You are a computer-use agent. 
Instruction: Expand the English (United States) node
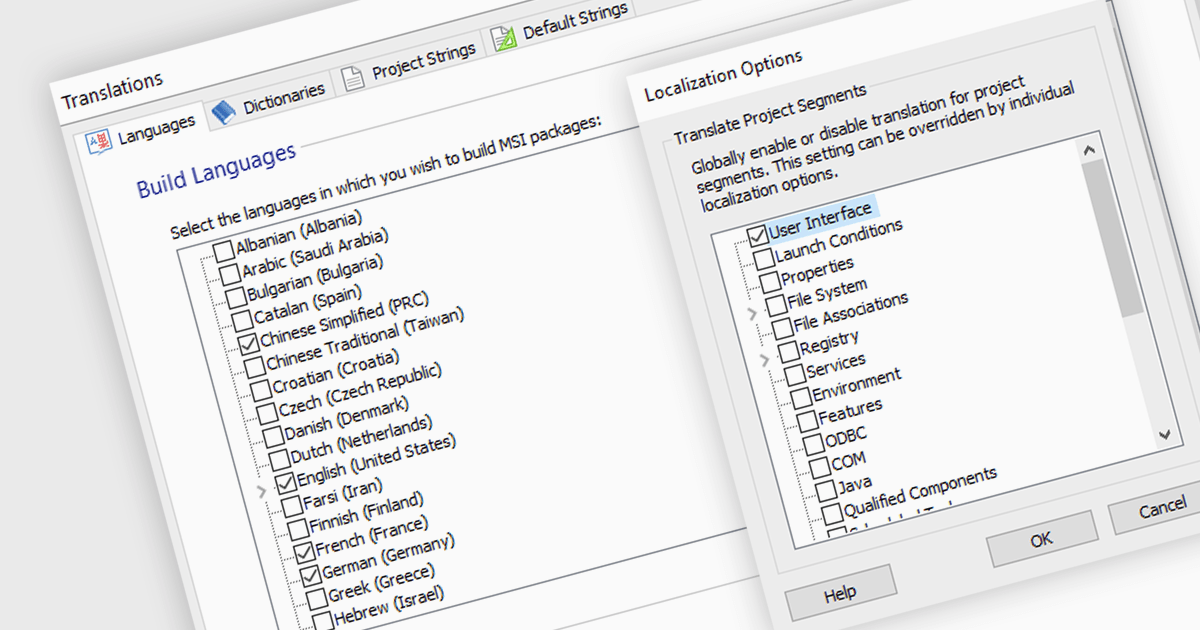[262, 490]
